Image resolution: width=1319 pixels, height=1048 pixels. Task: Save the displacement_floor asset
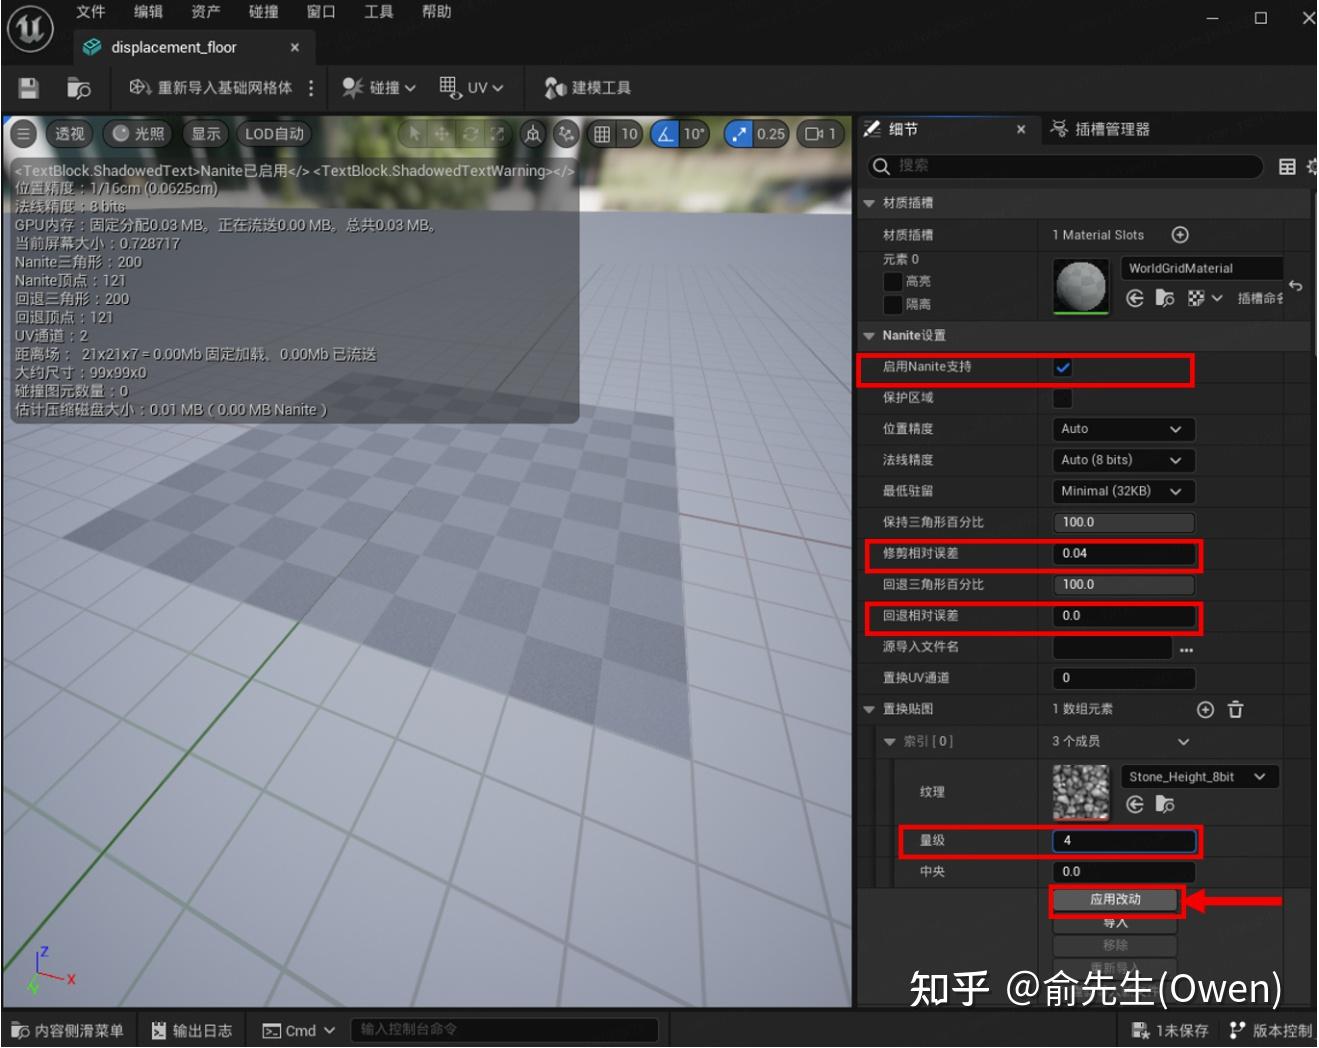click(x=27, y=87)
